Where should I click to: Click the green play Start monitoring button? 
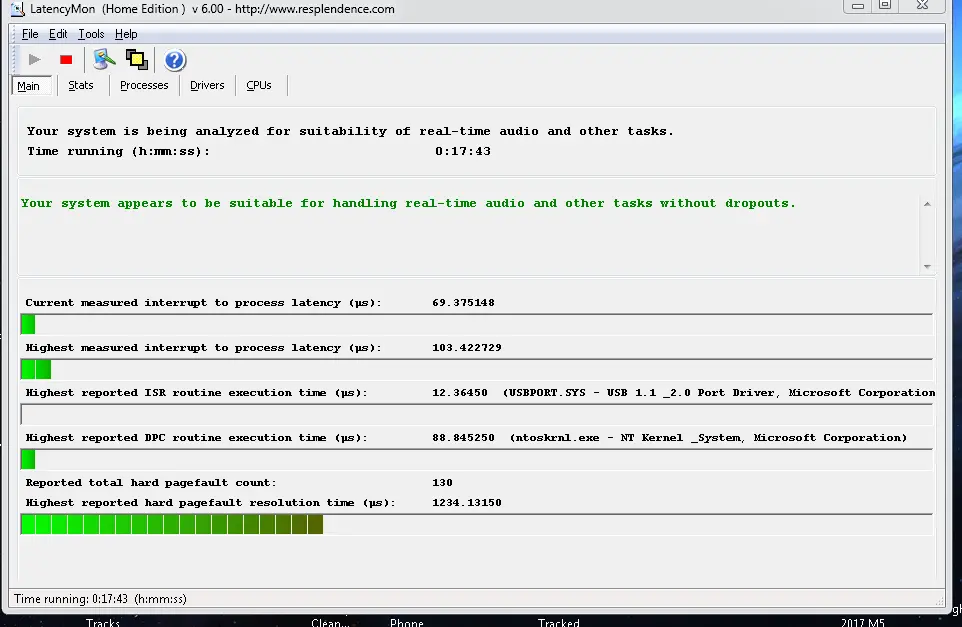[35, 60]
